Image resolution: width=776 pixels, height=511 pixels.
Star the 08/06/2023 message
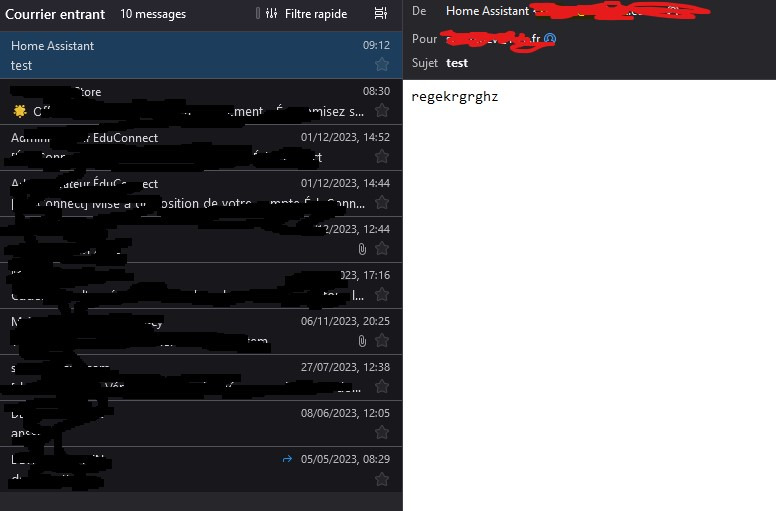(382, 432)
